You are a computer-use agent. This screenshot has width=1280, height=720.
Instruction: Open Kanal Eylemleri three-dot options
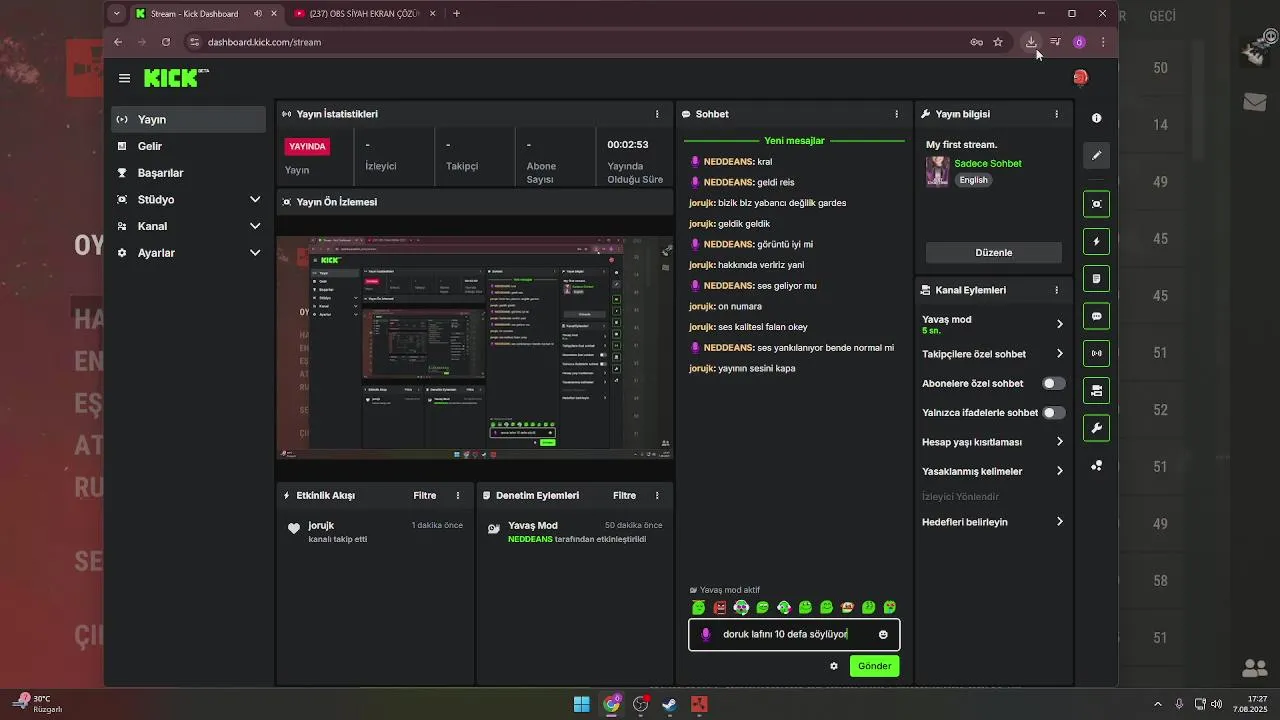pyautogui.click(x=1056, y=290)
